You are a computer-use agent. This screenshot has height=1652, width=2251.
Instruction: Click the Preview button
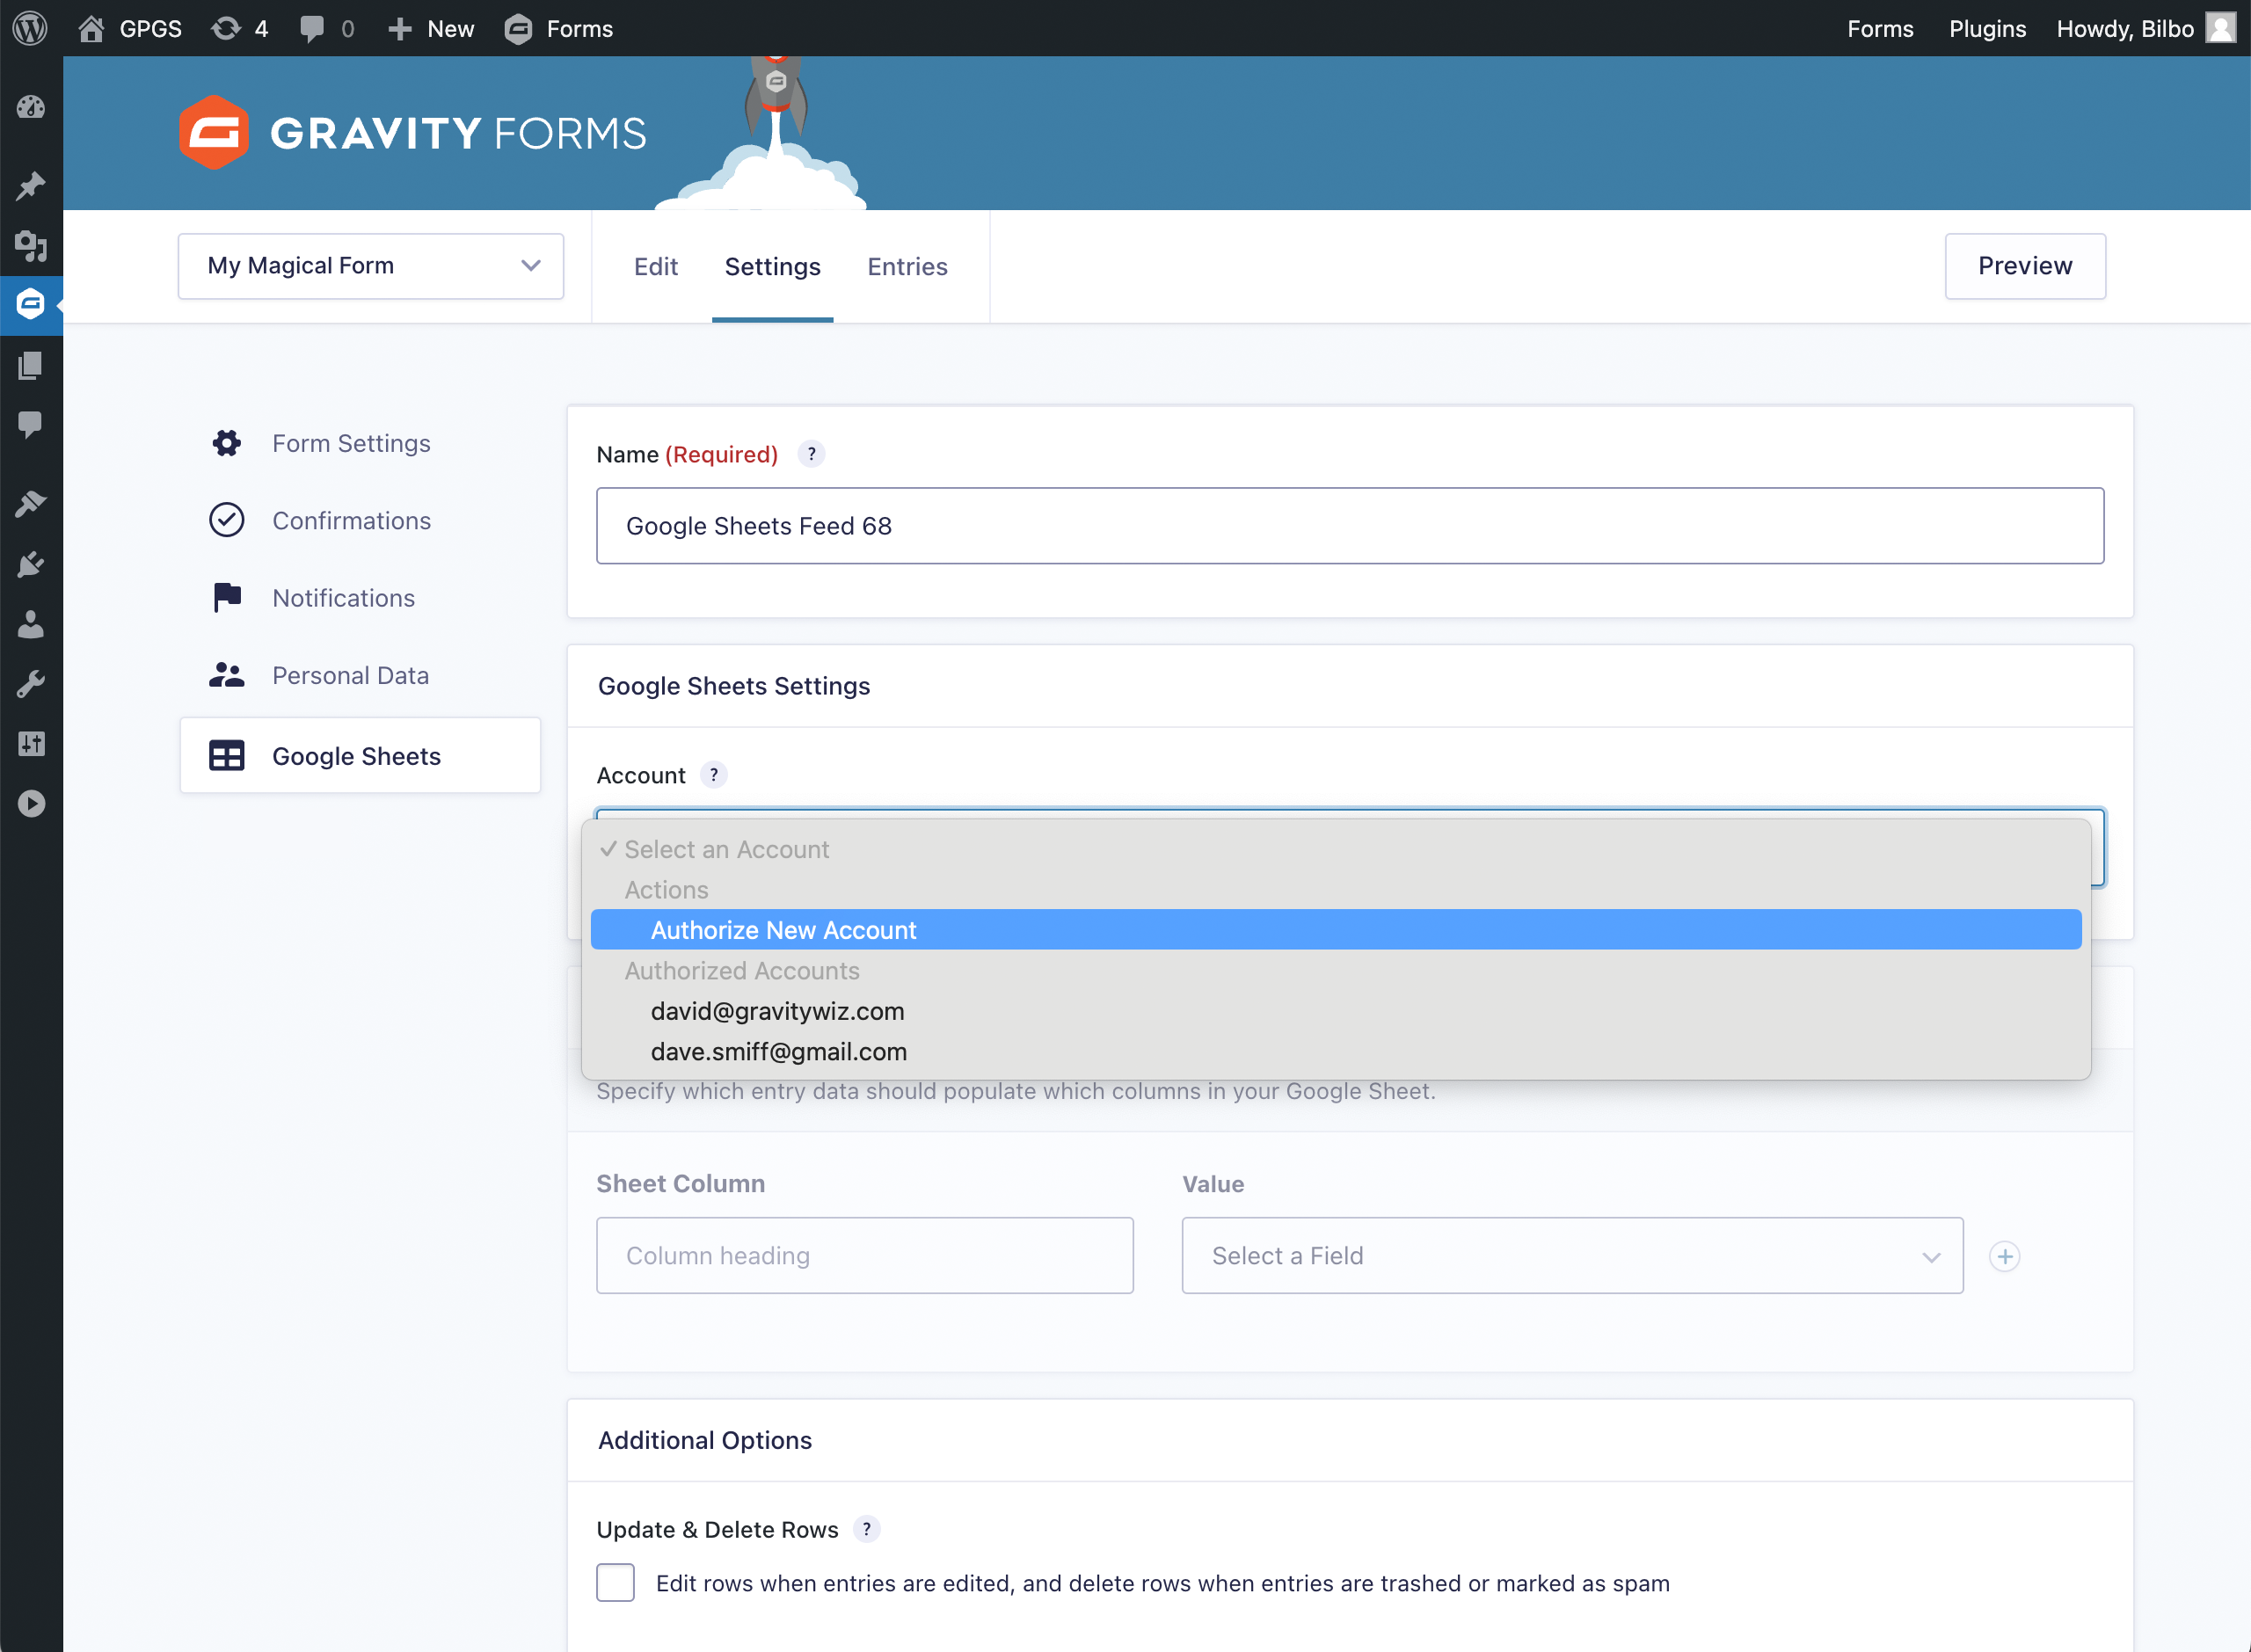tap(2025, 266)
